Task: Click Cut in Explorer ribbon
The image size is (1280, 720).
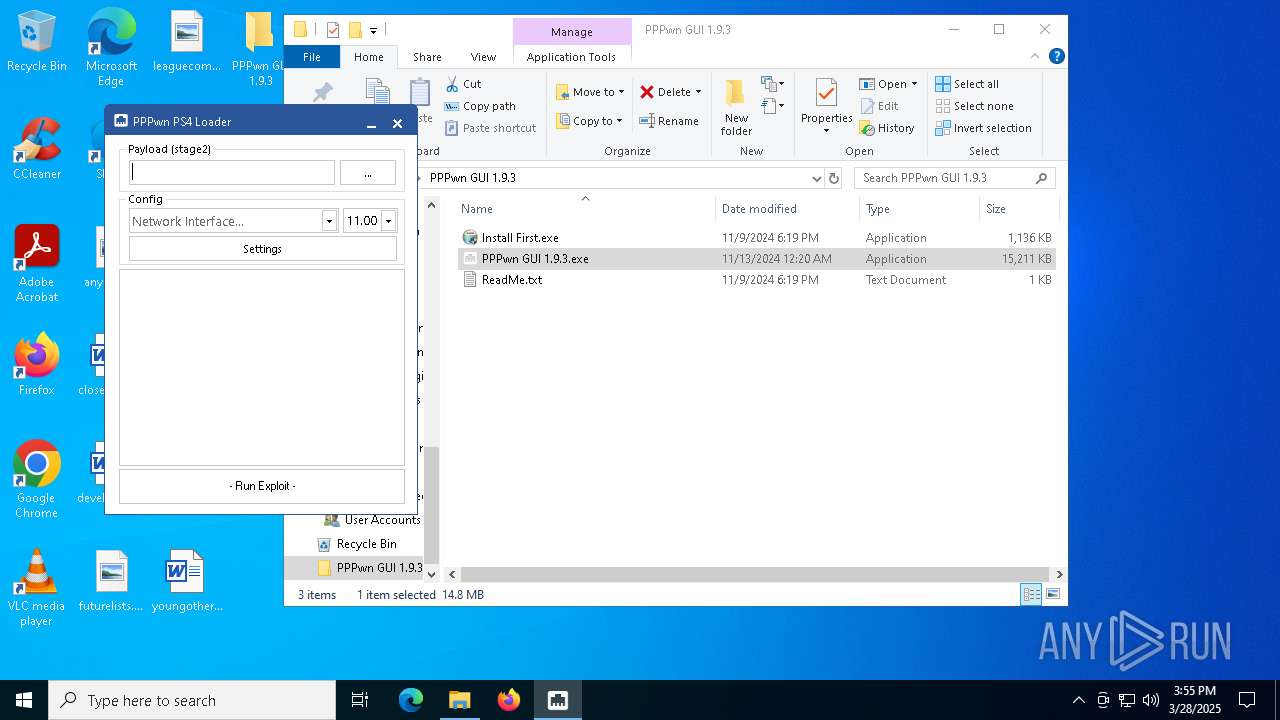Action: click(x=464, y=84)
